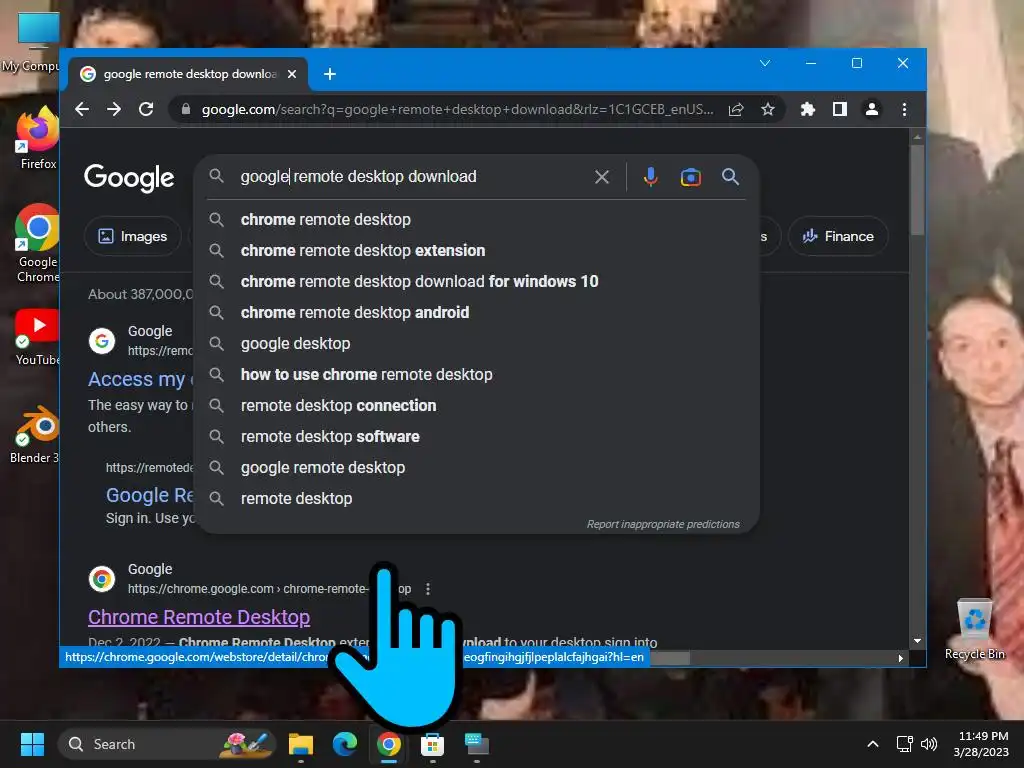The image size is (1024, 768).
Task: Open the 'Google Re' sub-result link
Action: [150, 495]
